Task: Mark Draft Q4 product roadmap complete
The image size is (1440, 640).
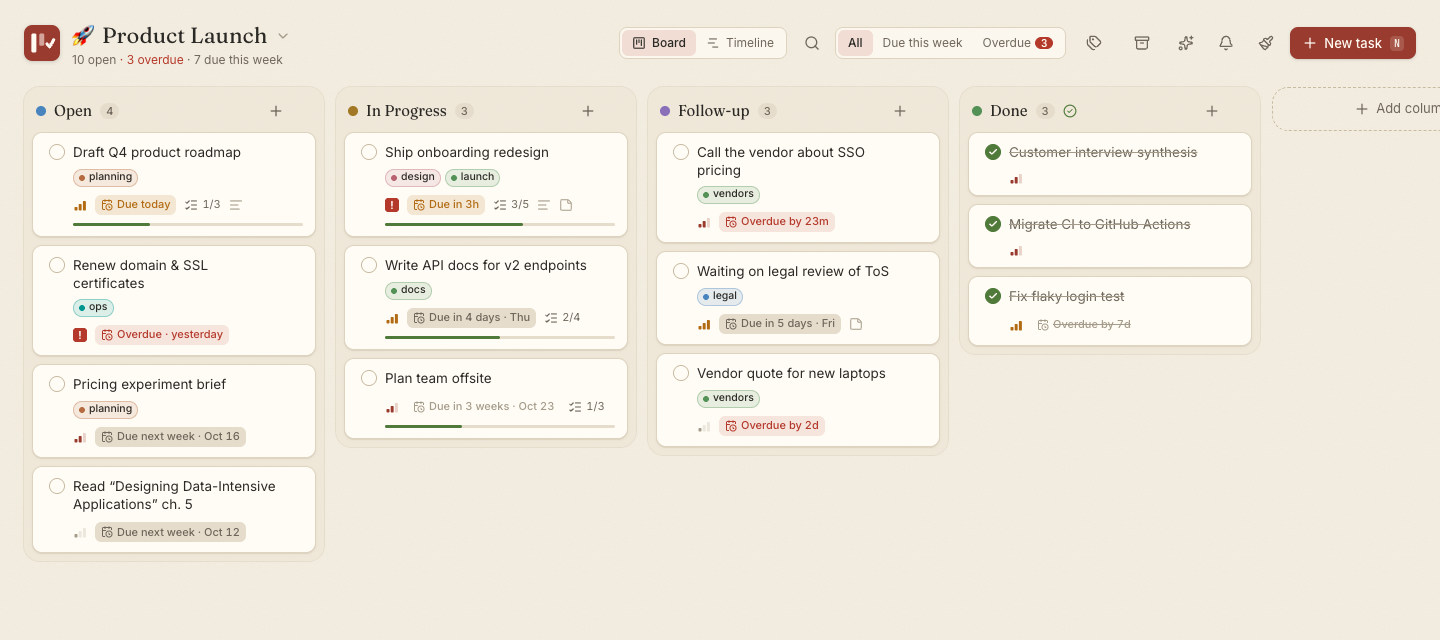Action: point(57,152)
